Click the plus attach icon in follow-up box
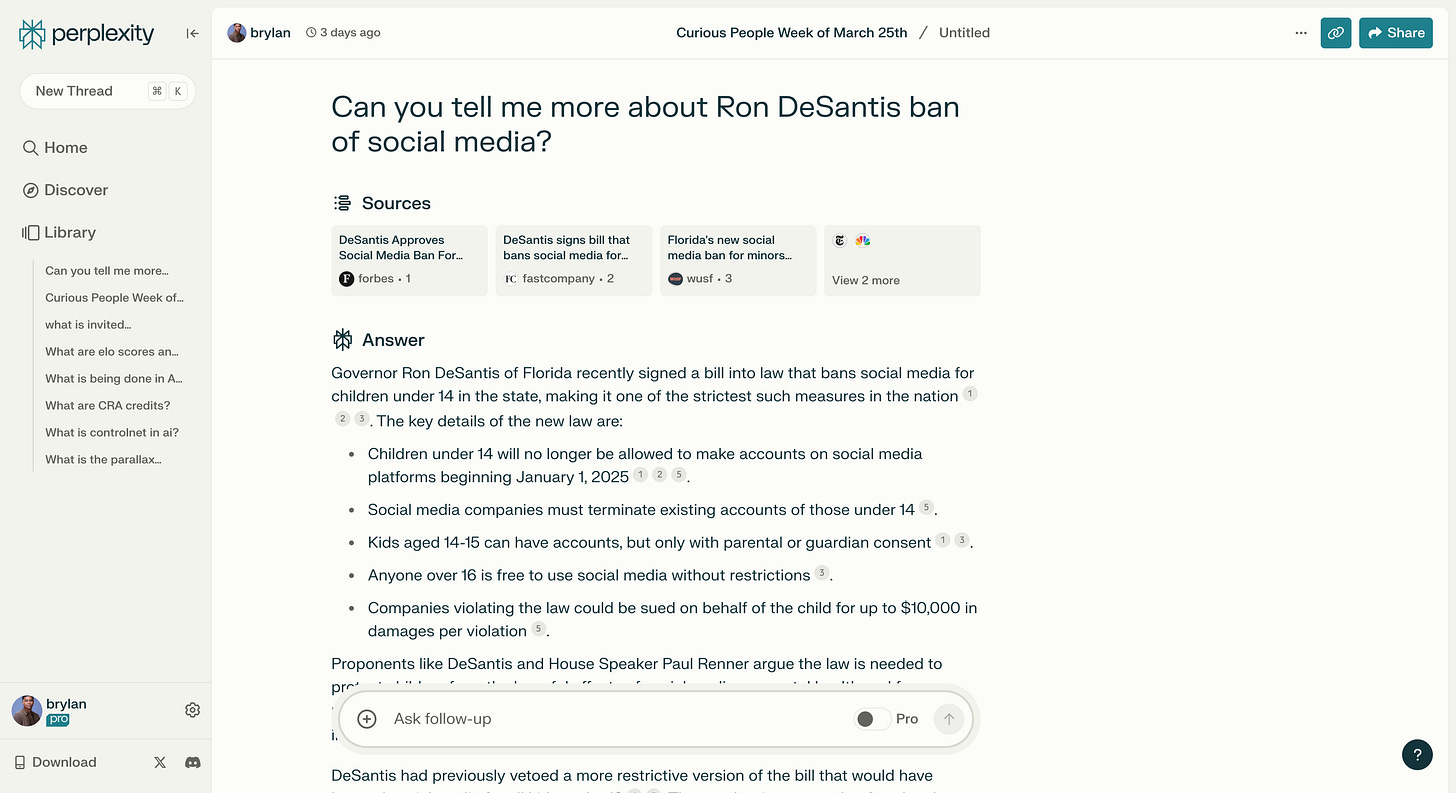1456x793 pixels. 367,719
